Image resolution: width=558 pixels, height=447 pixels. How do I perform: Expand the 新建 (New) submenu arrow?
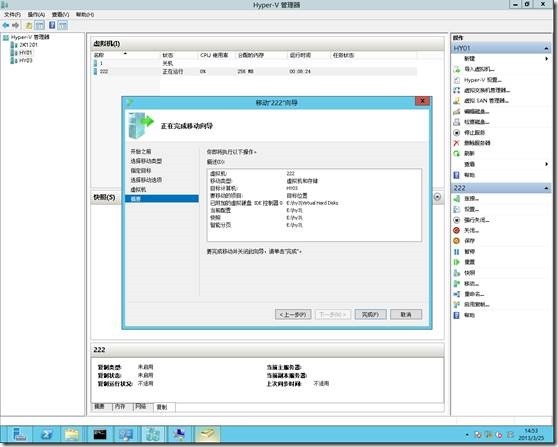(547, 59)
